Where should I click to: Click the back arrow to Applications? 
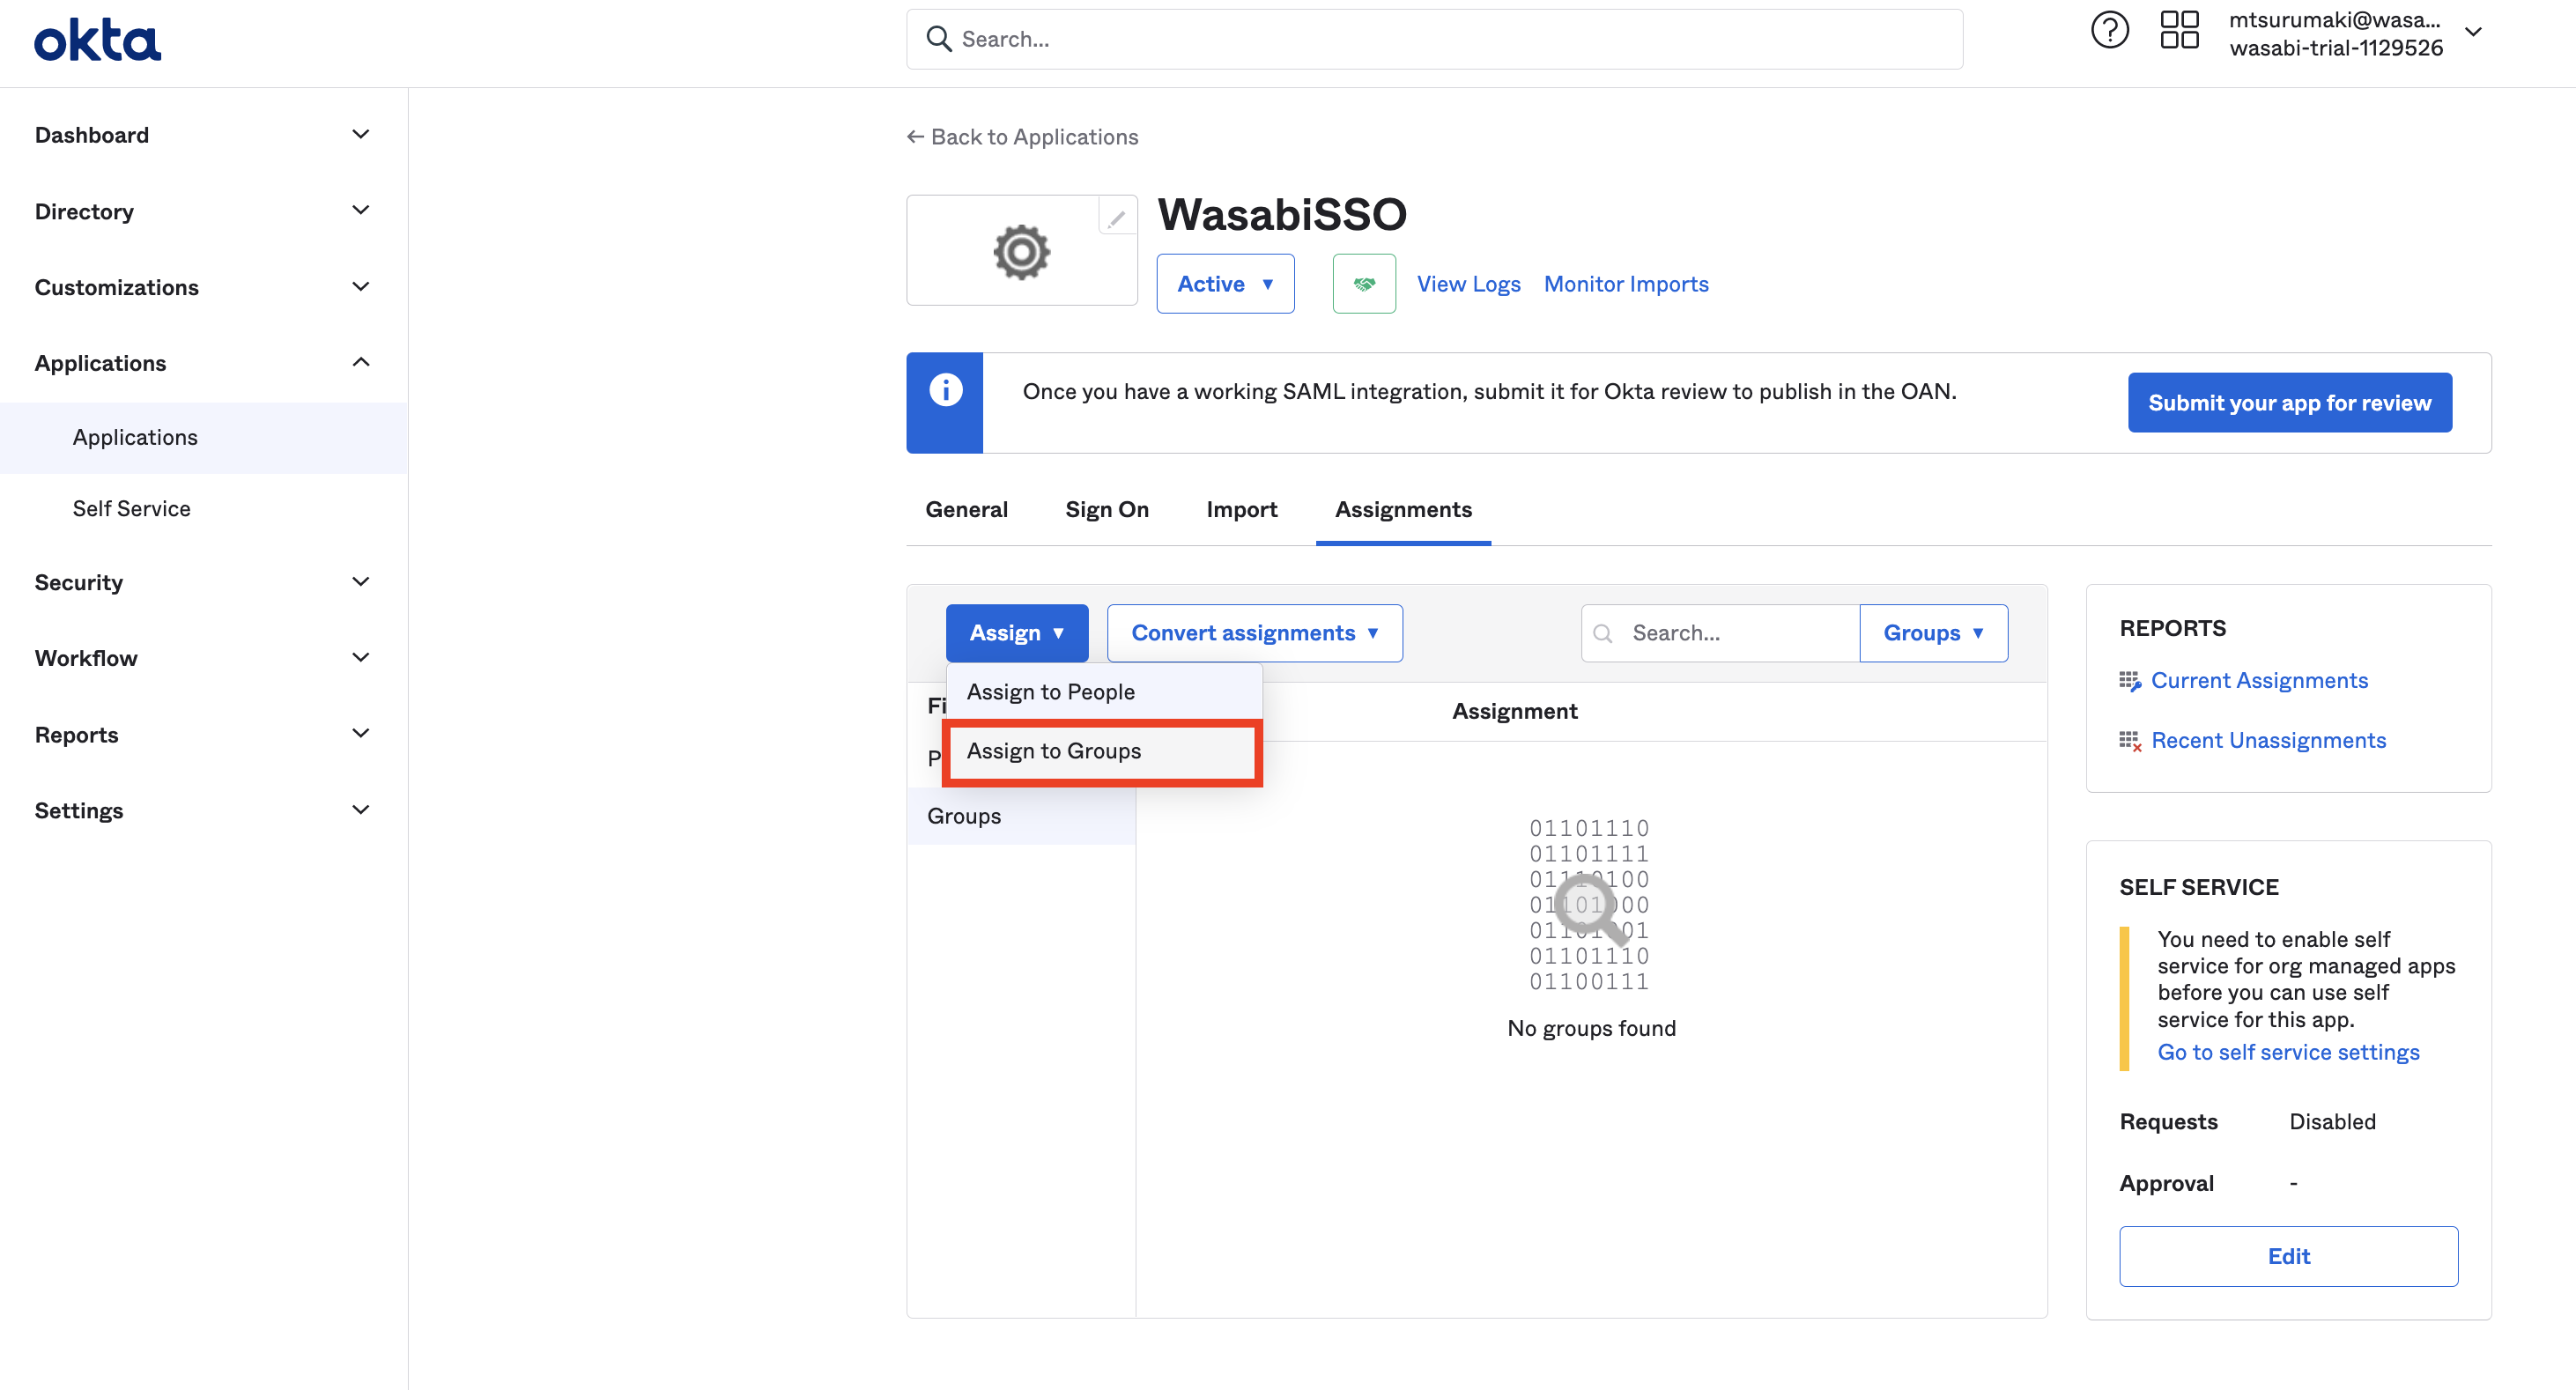click(x=914, y=137)
